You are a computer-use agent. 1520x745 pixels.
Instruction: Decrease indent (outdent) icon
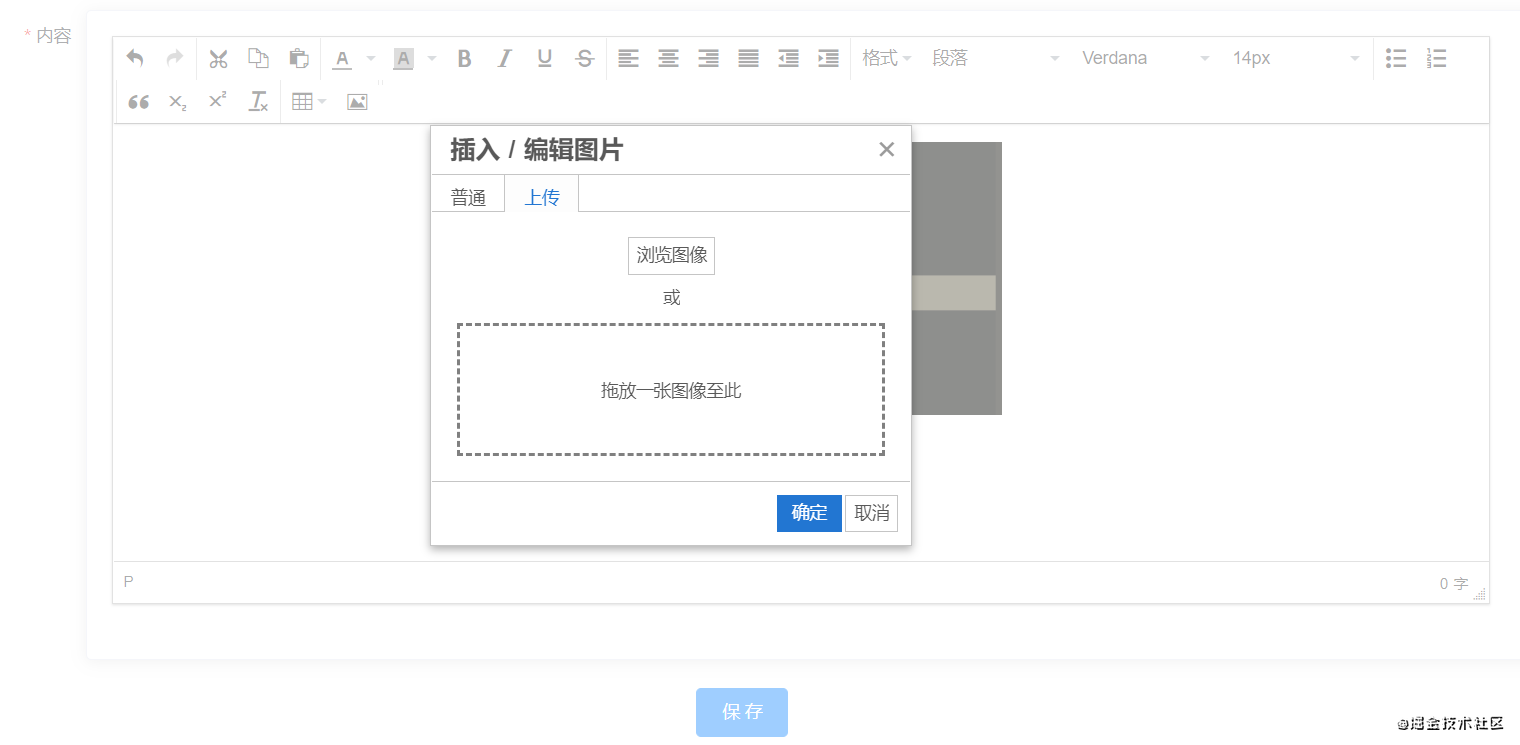[789, 58]
